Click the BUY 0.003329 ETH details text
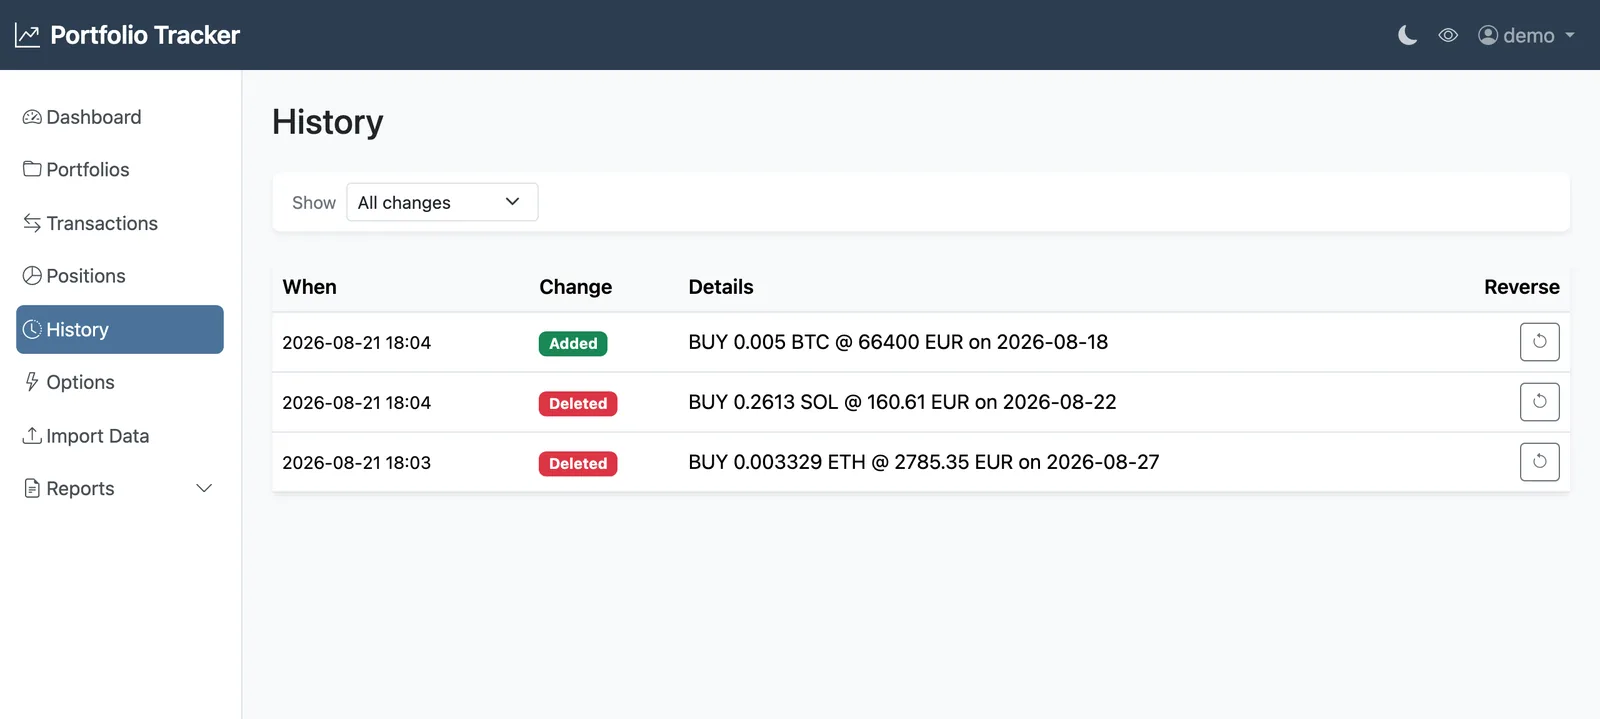 924,462
